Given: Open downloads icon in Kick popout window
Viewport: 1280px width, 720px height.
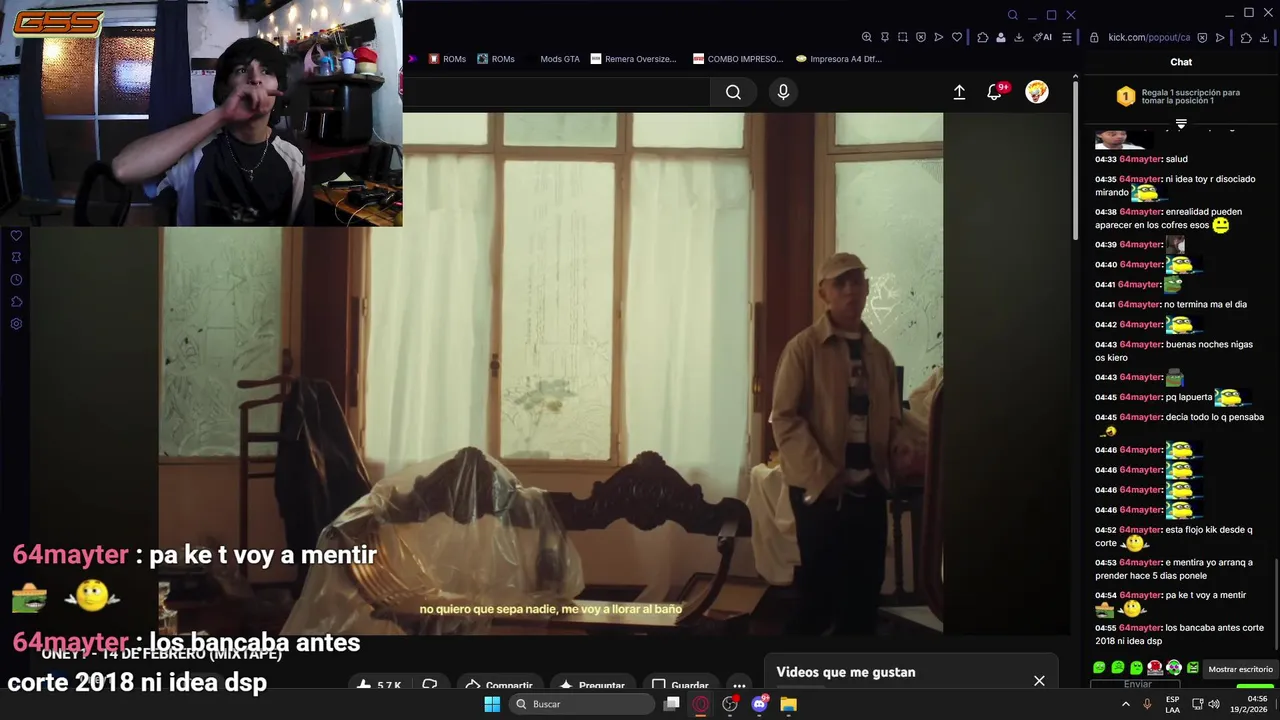Looking at the screenshot, I should pyautogui.click(x=1264, y=37).
